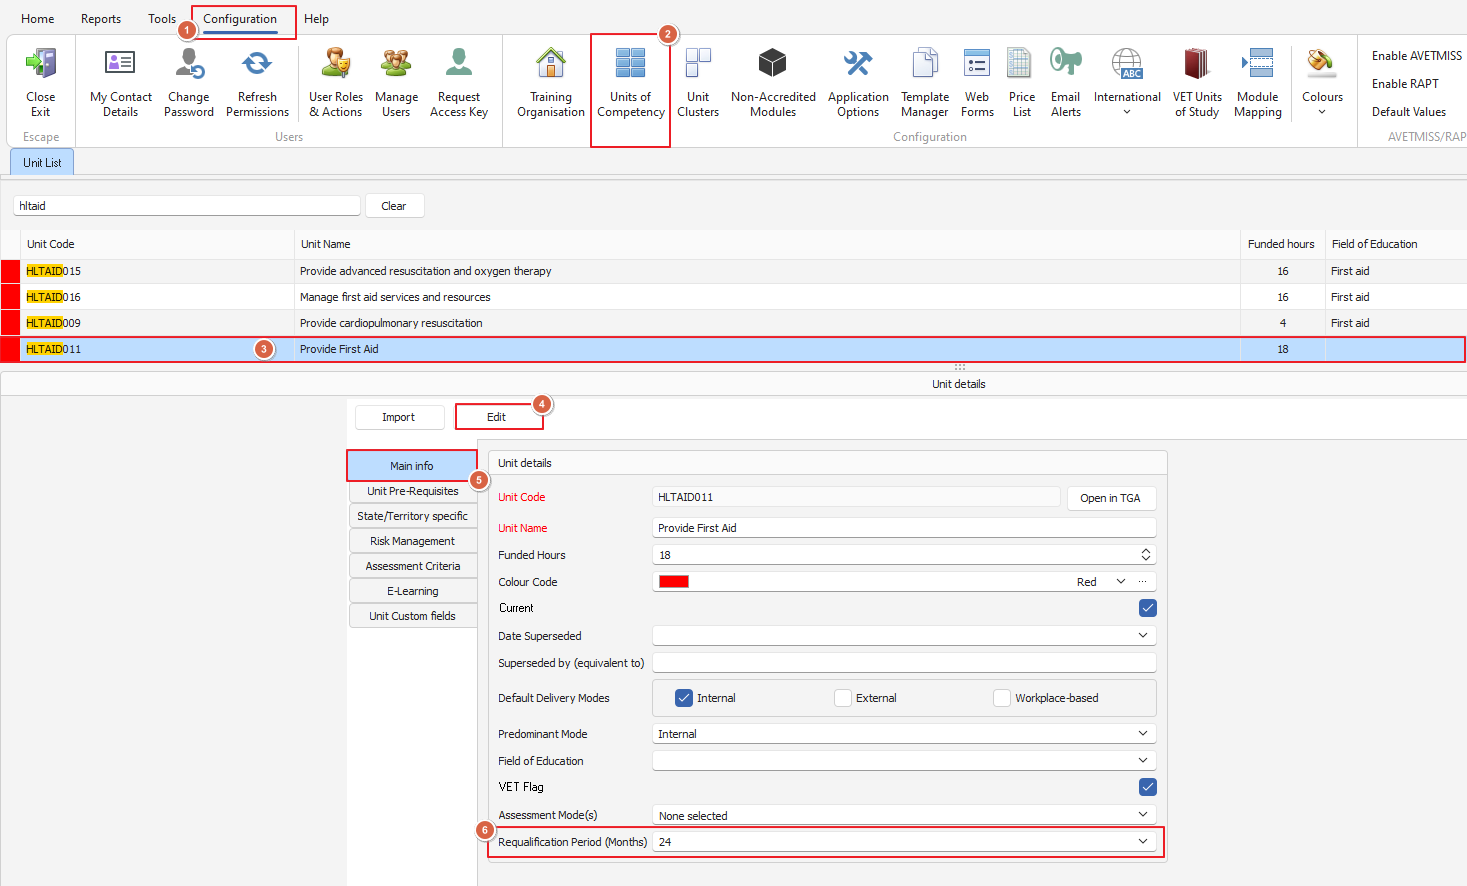Open Email Alerts settings

point(1066,82)
